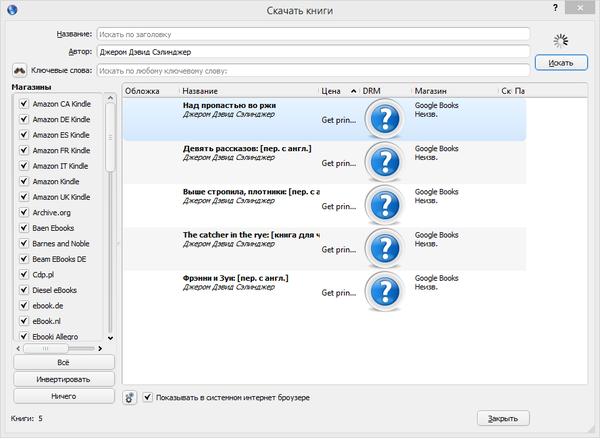Deselect all stores with Ничего button
600x438 pixels.
tap(64, 396)
